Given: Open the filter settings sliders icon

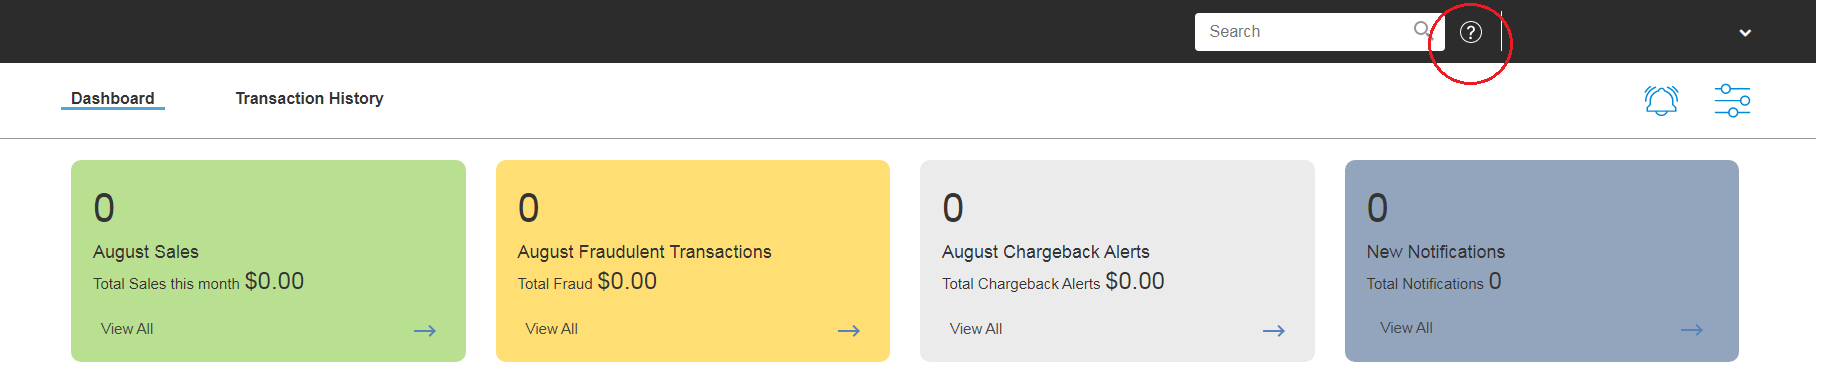Looking at the screenshot, I should tap(1732, 100).
